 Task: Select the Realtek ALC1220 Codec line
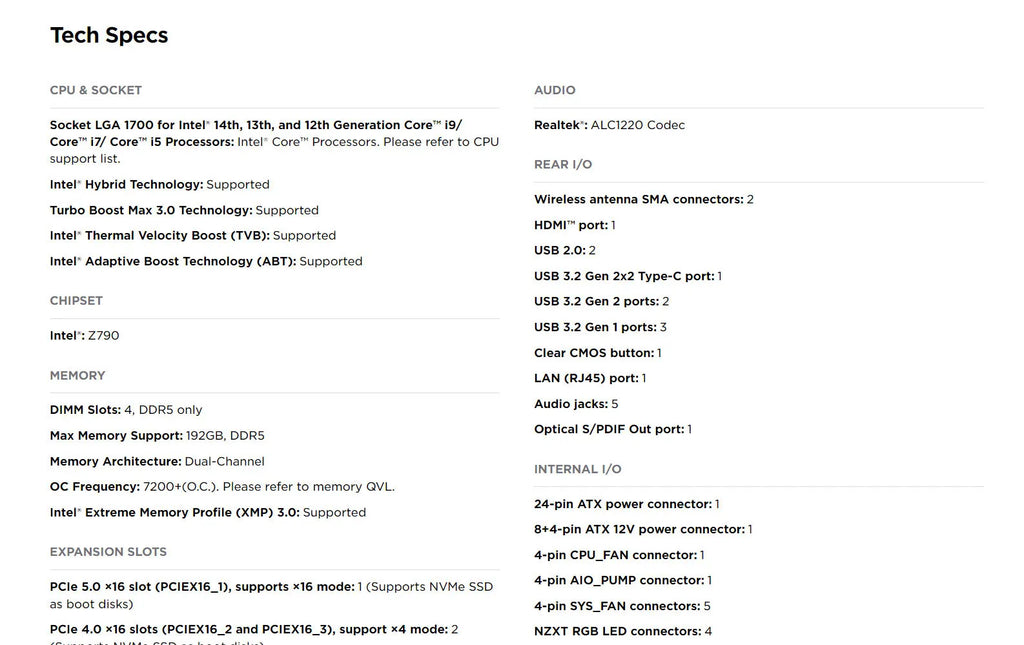pos(609,125)
